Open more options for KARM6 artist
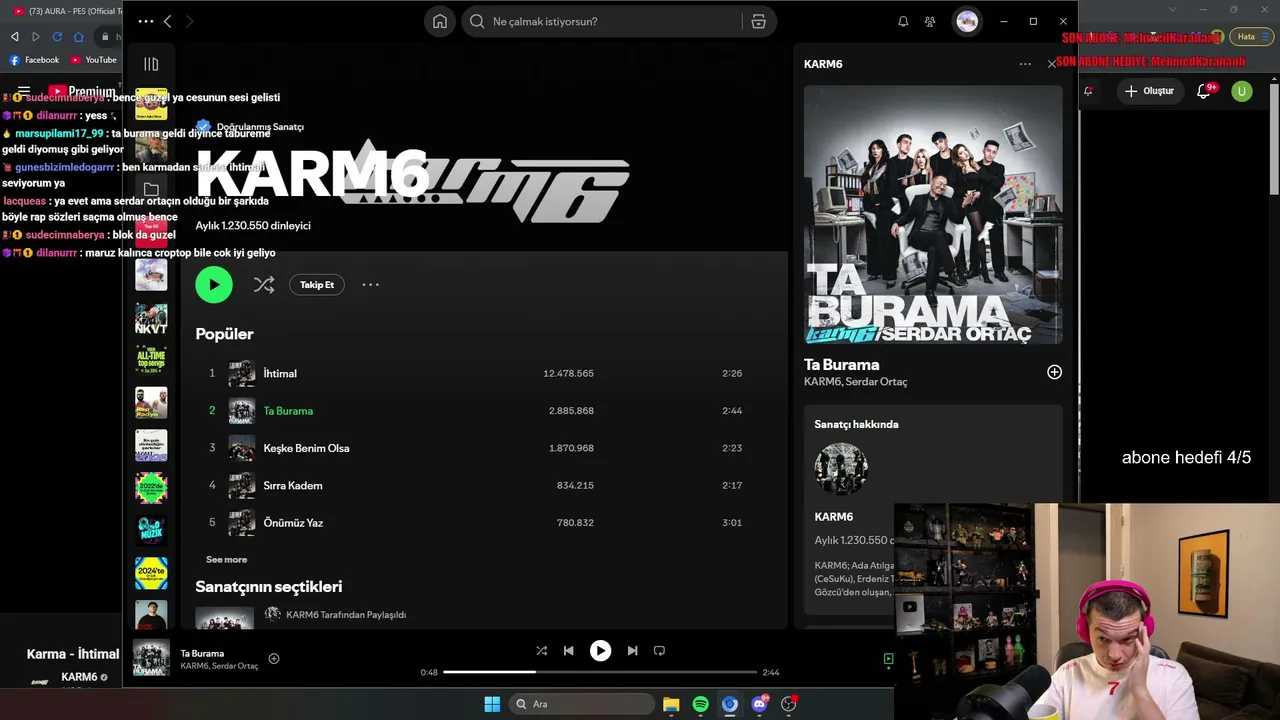Image resolution: width=1280 pixels, height=720 pixels. (x=370, y=285)
